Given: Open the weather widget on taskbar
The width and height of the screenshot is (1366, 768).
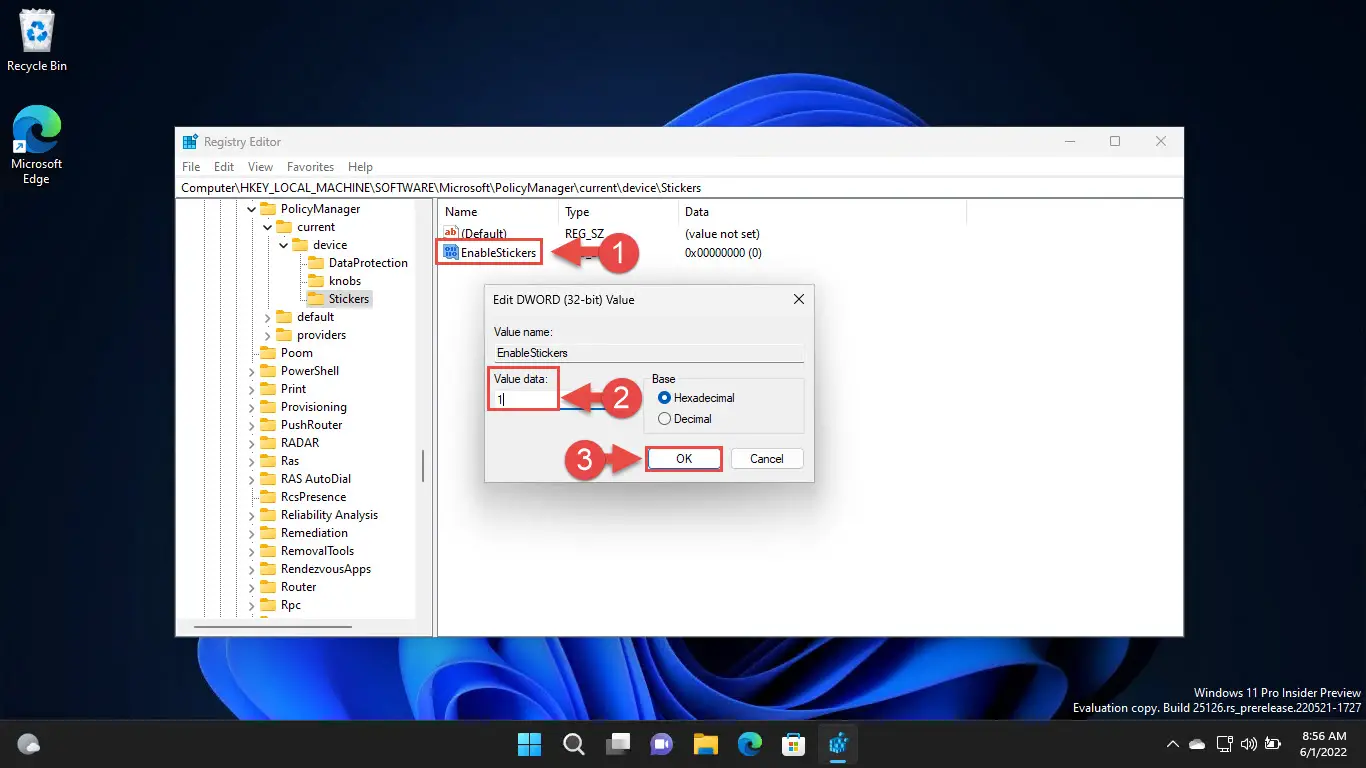Looking at the screenshot, I should pyautogui.click(x=29, y=744).
